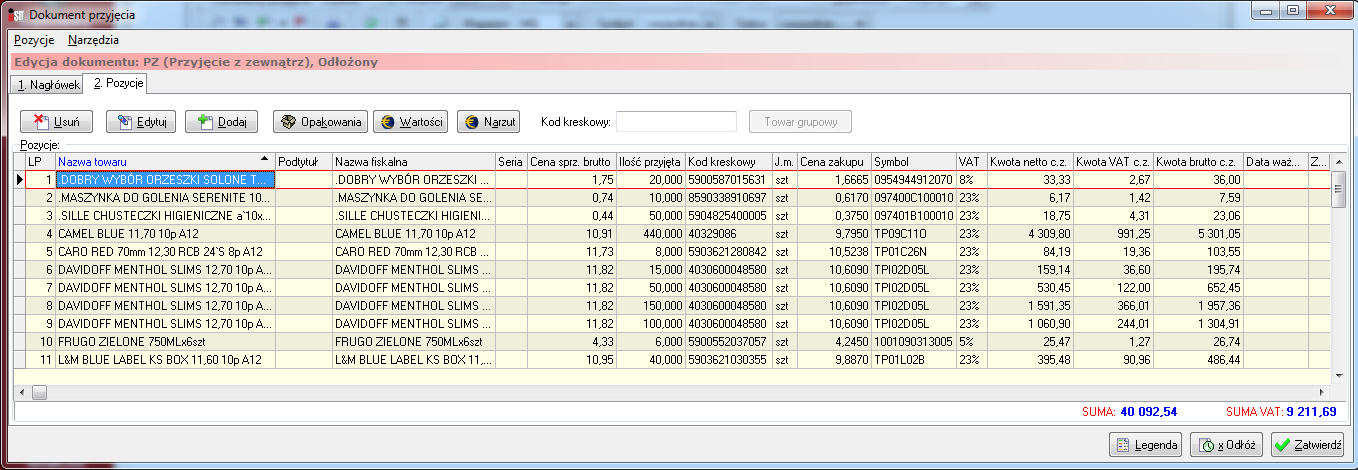Image resolution: width=1358 pixels, height=470 pixels.
Task: Click symbol cell 1001090313005
Action: 913,342
